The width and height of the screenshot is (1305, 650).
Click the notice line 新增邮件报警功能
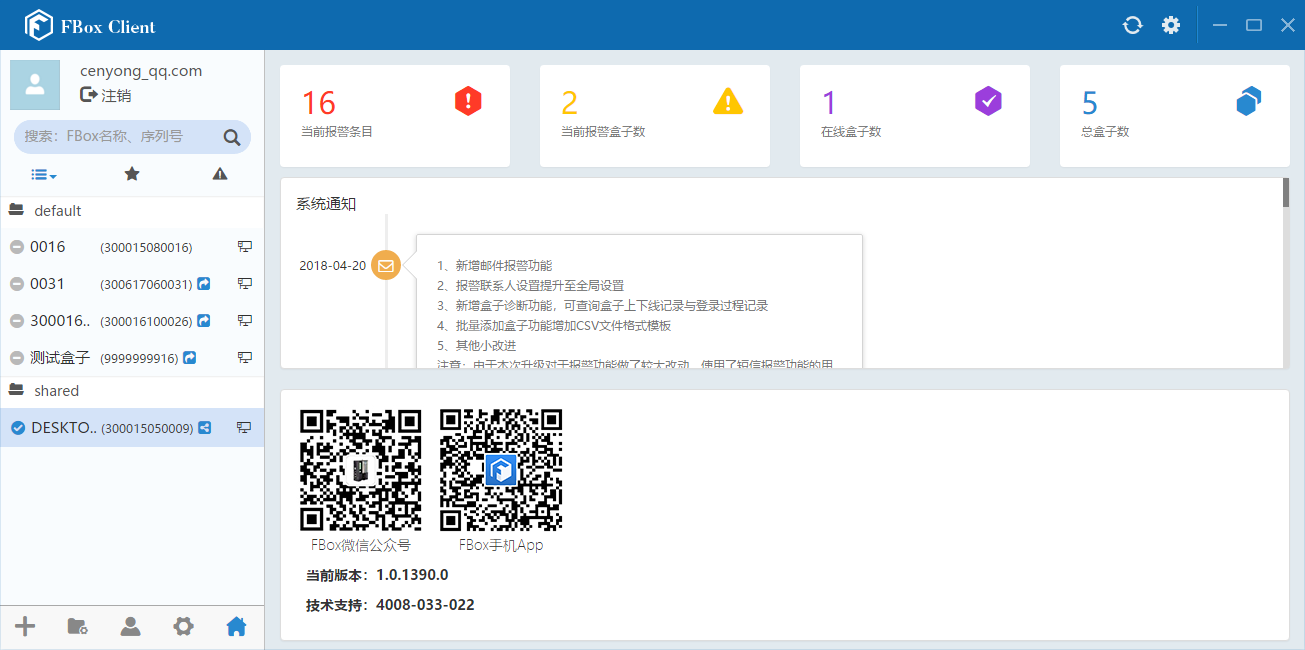494,266
